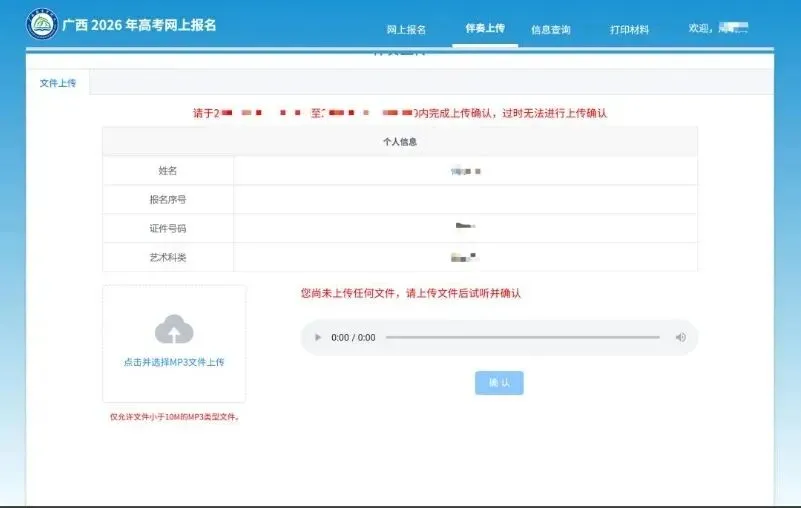The height and width of the screenshot is (508, 801).
Task: Open the 网上报名 menu
Action: point(406,29)
